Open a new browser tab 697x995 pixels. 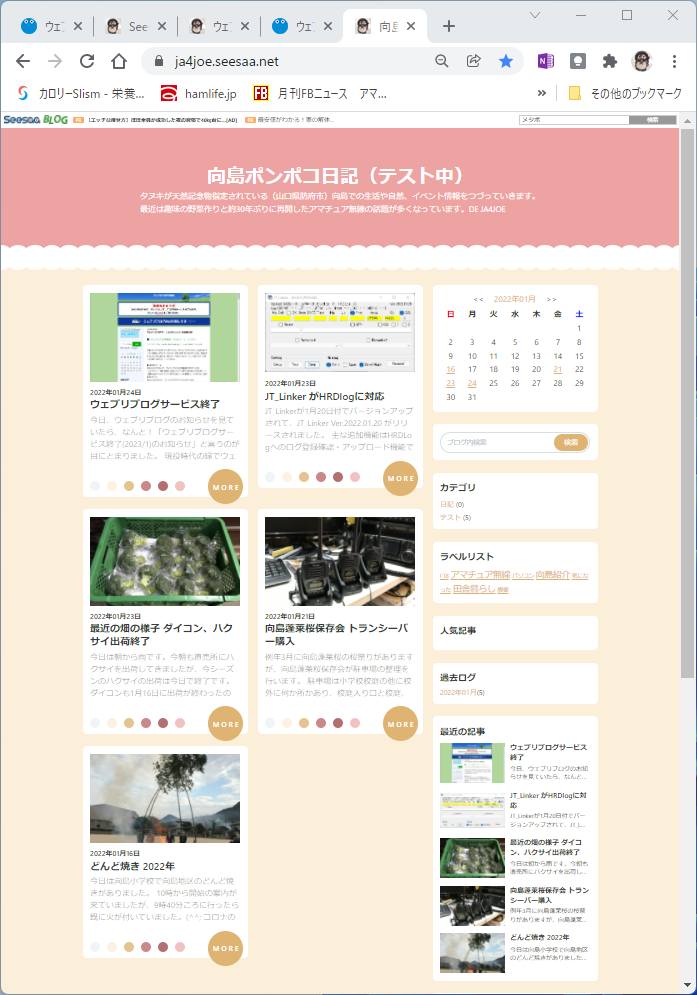449,26
